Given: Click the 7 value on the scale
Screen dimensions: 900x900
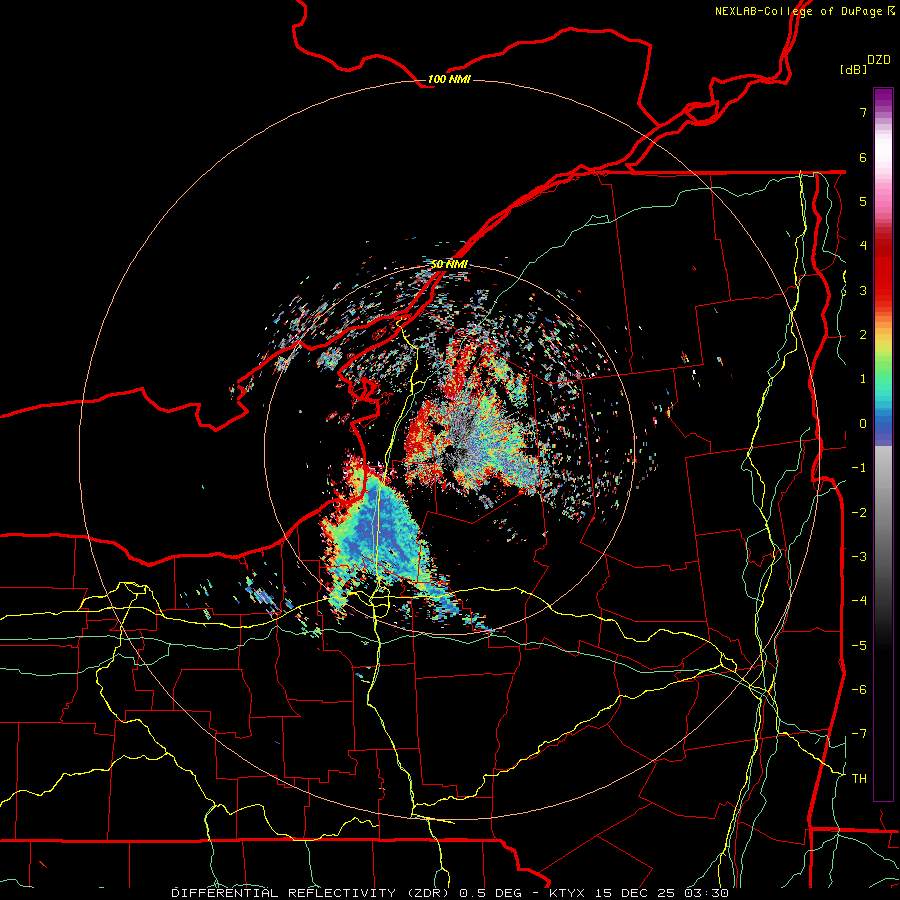Looking at the screenshot, I should coord(863,112).
